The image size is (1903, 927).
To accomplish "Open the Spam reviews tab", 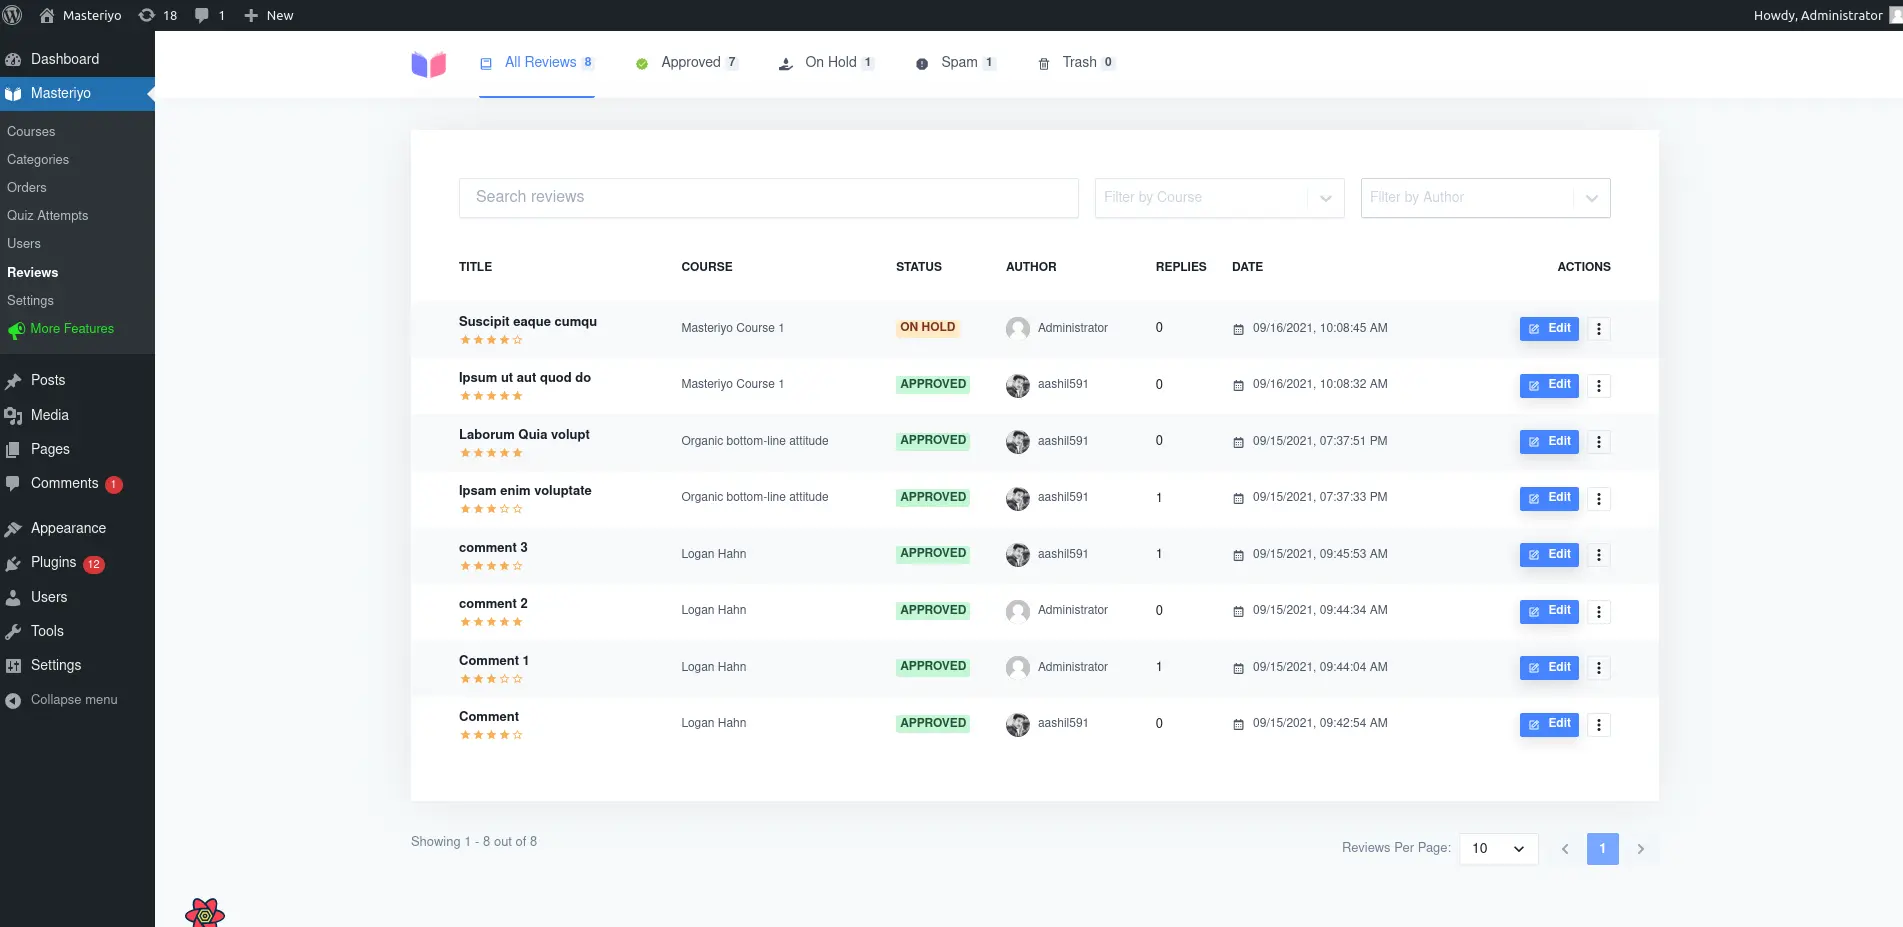I will (x=955, y=63).
